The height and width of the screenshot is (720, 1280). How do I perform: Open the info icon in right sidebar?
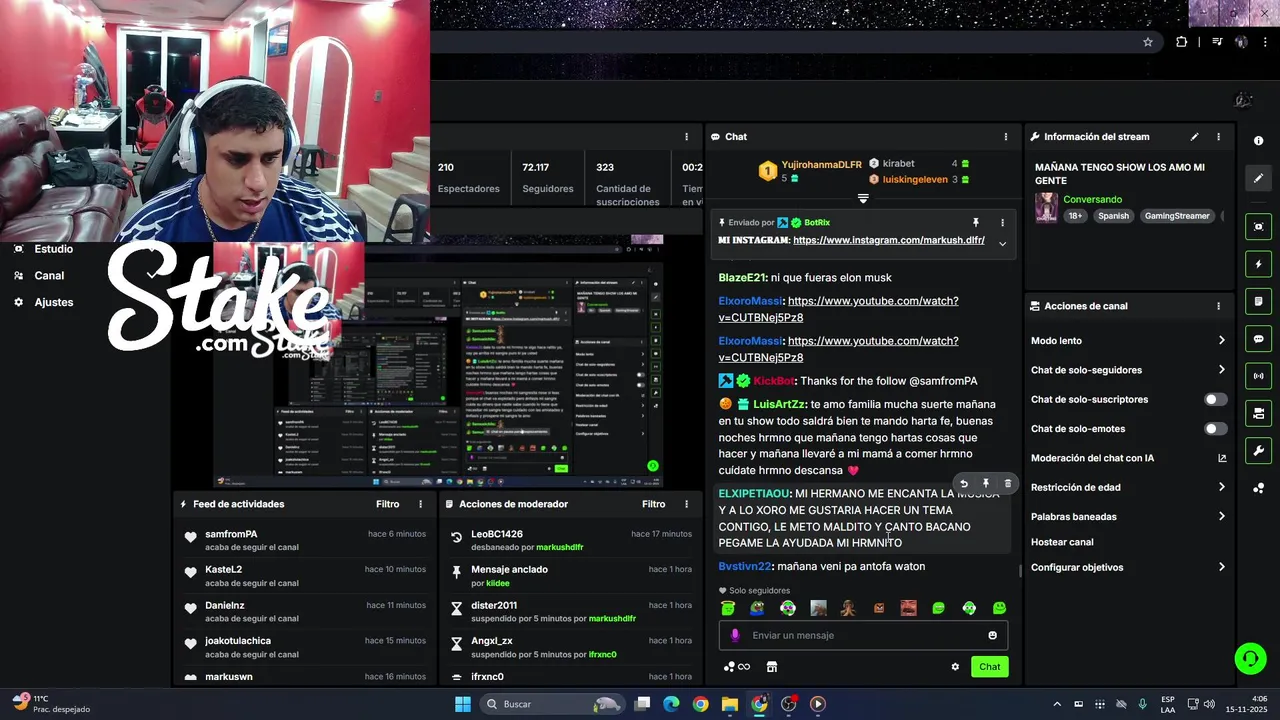[1258, 141]
